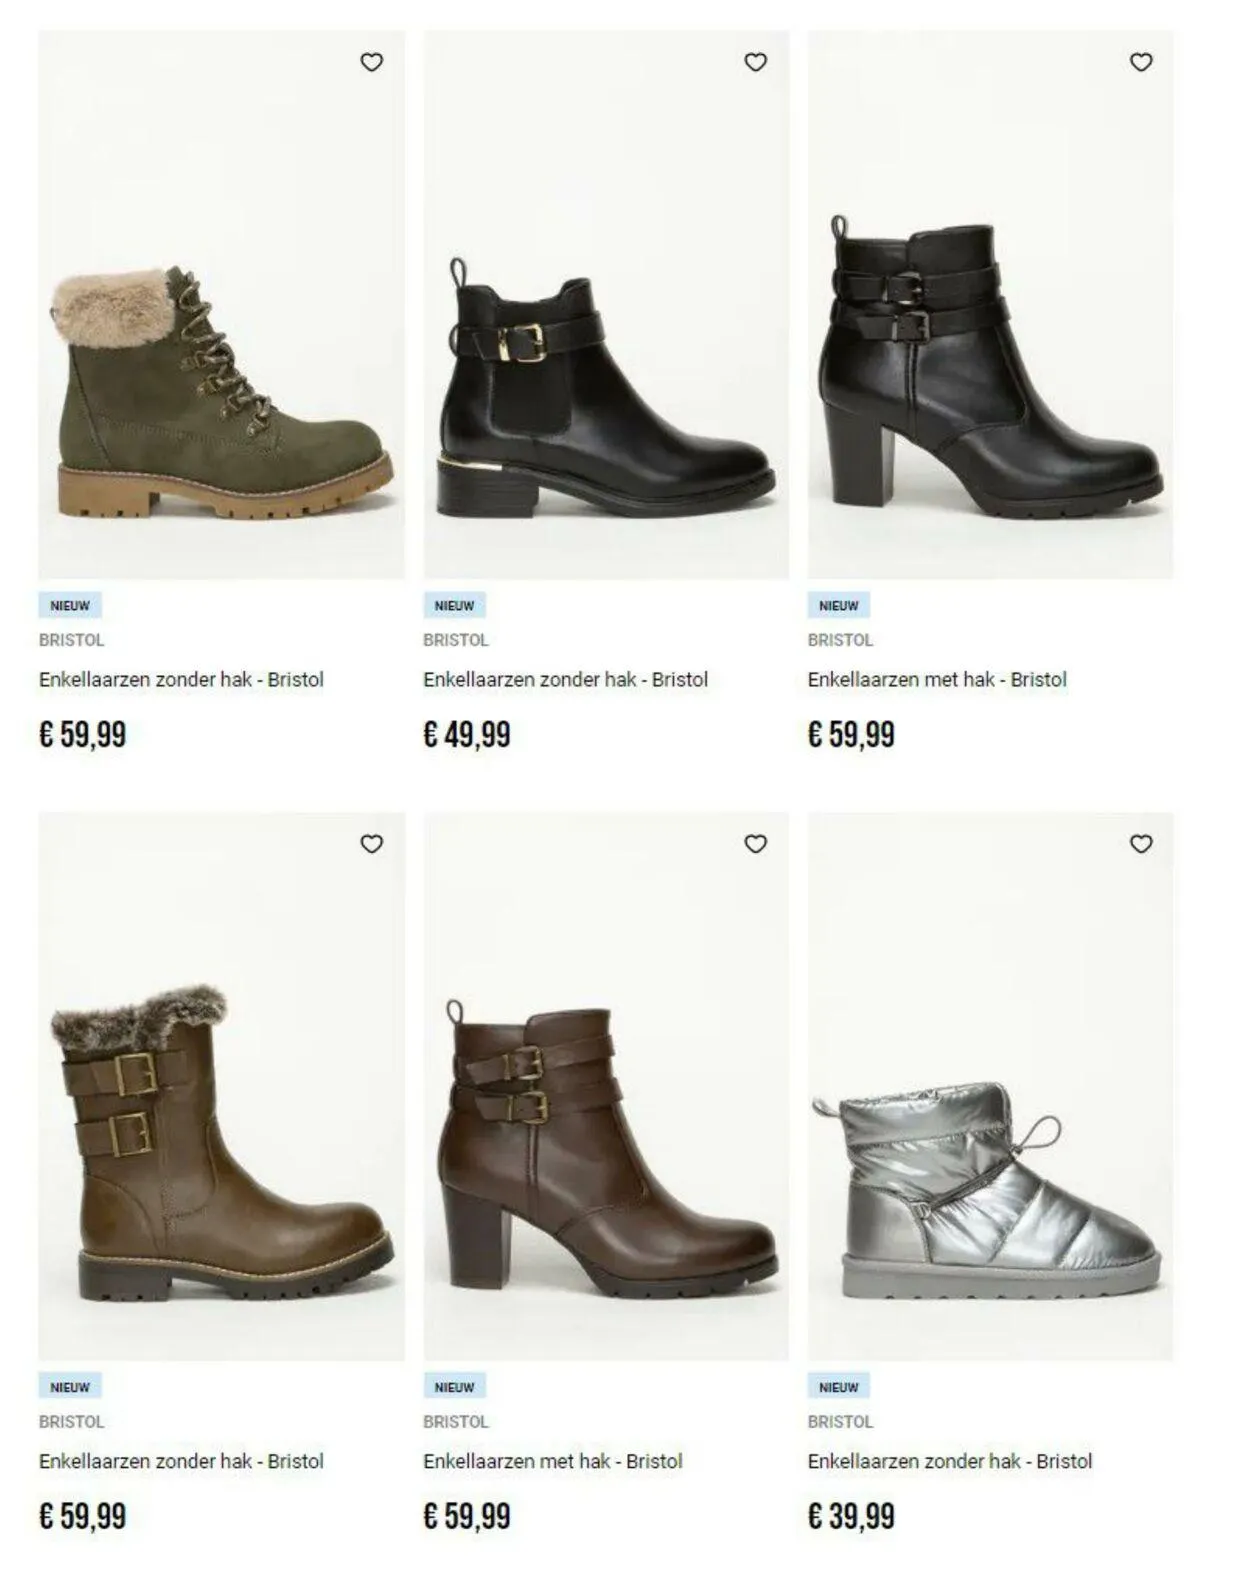Select the NIEUW badge under silver boot
1250x1575 pixels.
[x=839, y=1387]
